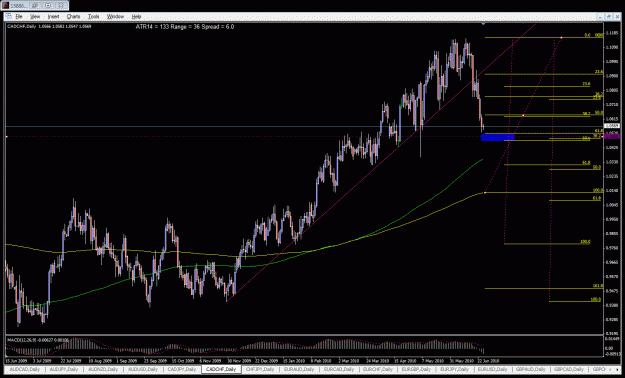This screenshot has width=625, height=378.
Task: Click the 161.8 Fibonacci level label
Action: click(x=597, y=286)
